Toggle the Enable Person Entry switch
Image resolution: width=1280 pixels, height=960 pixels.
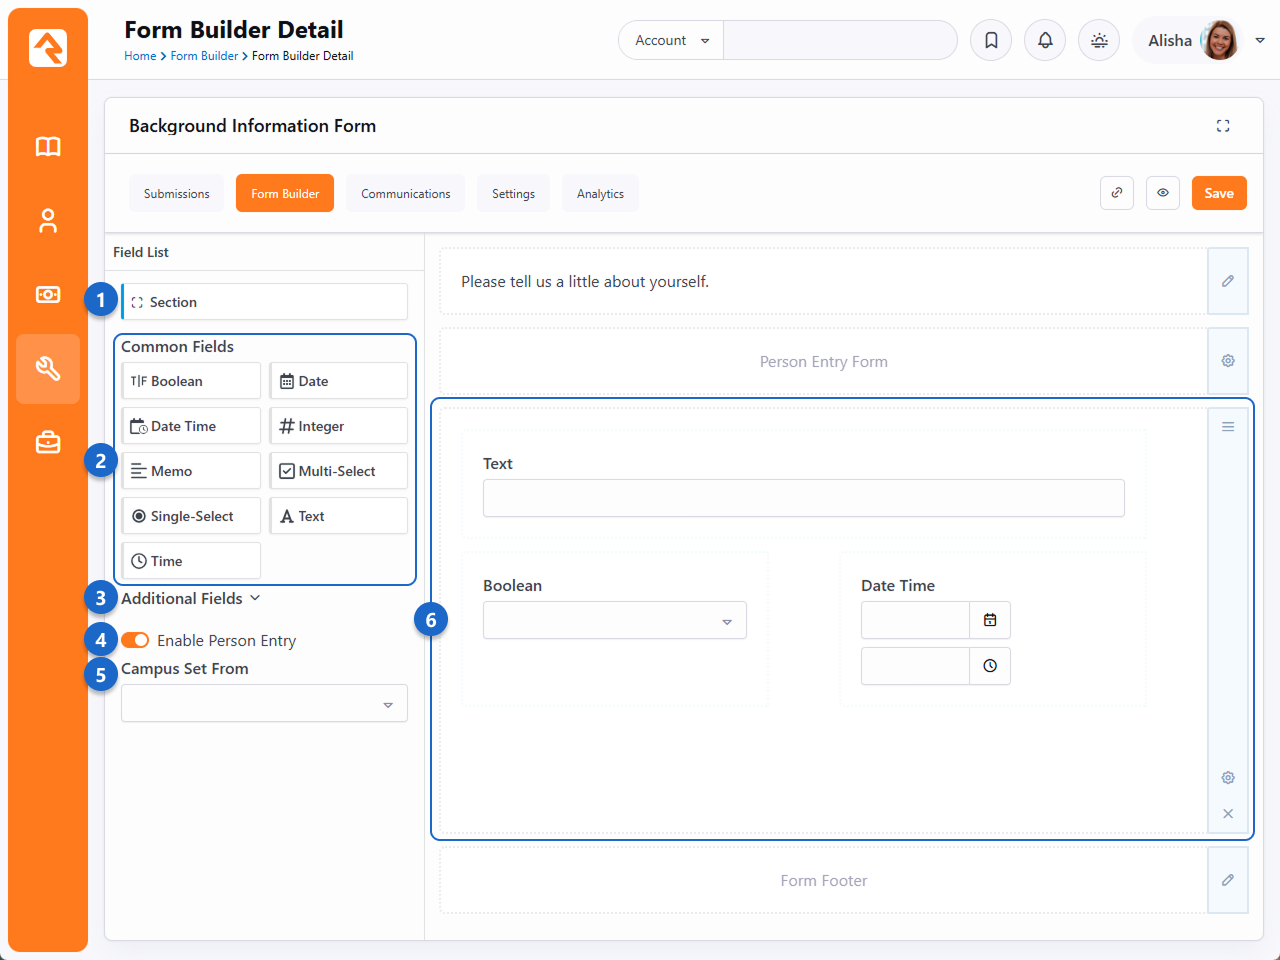[135, 640]
